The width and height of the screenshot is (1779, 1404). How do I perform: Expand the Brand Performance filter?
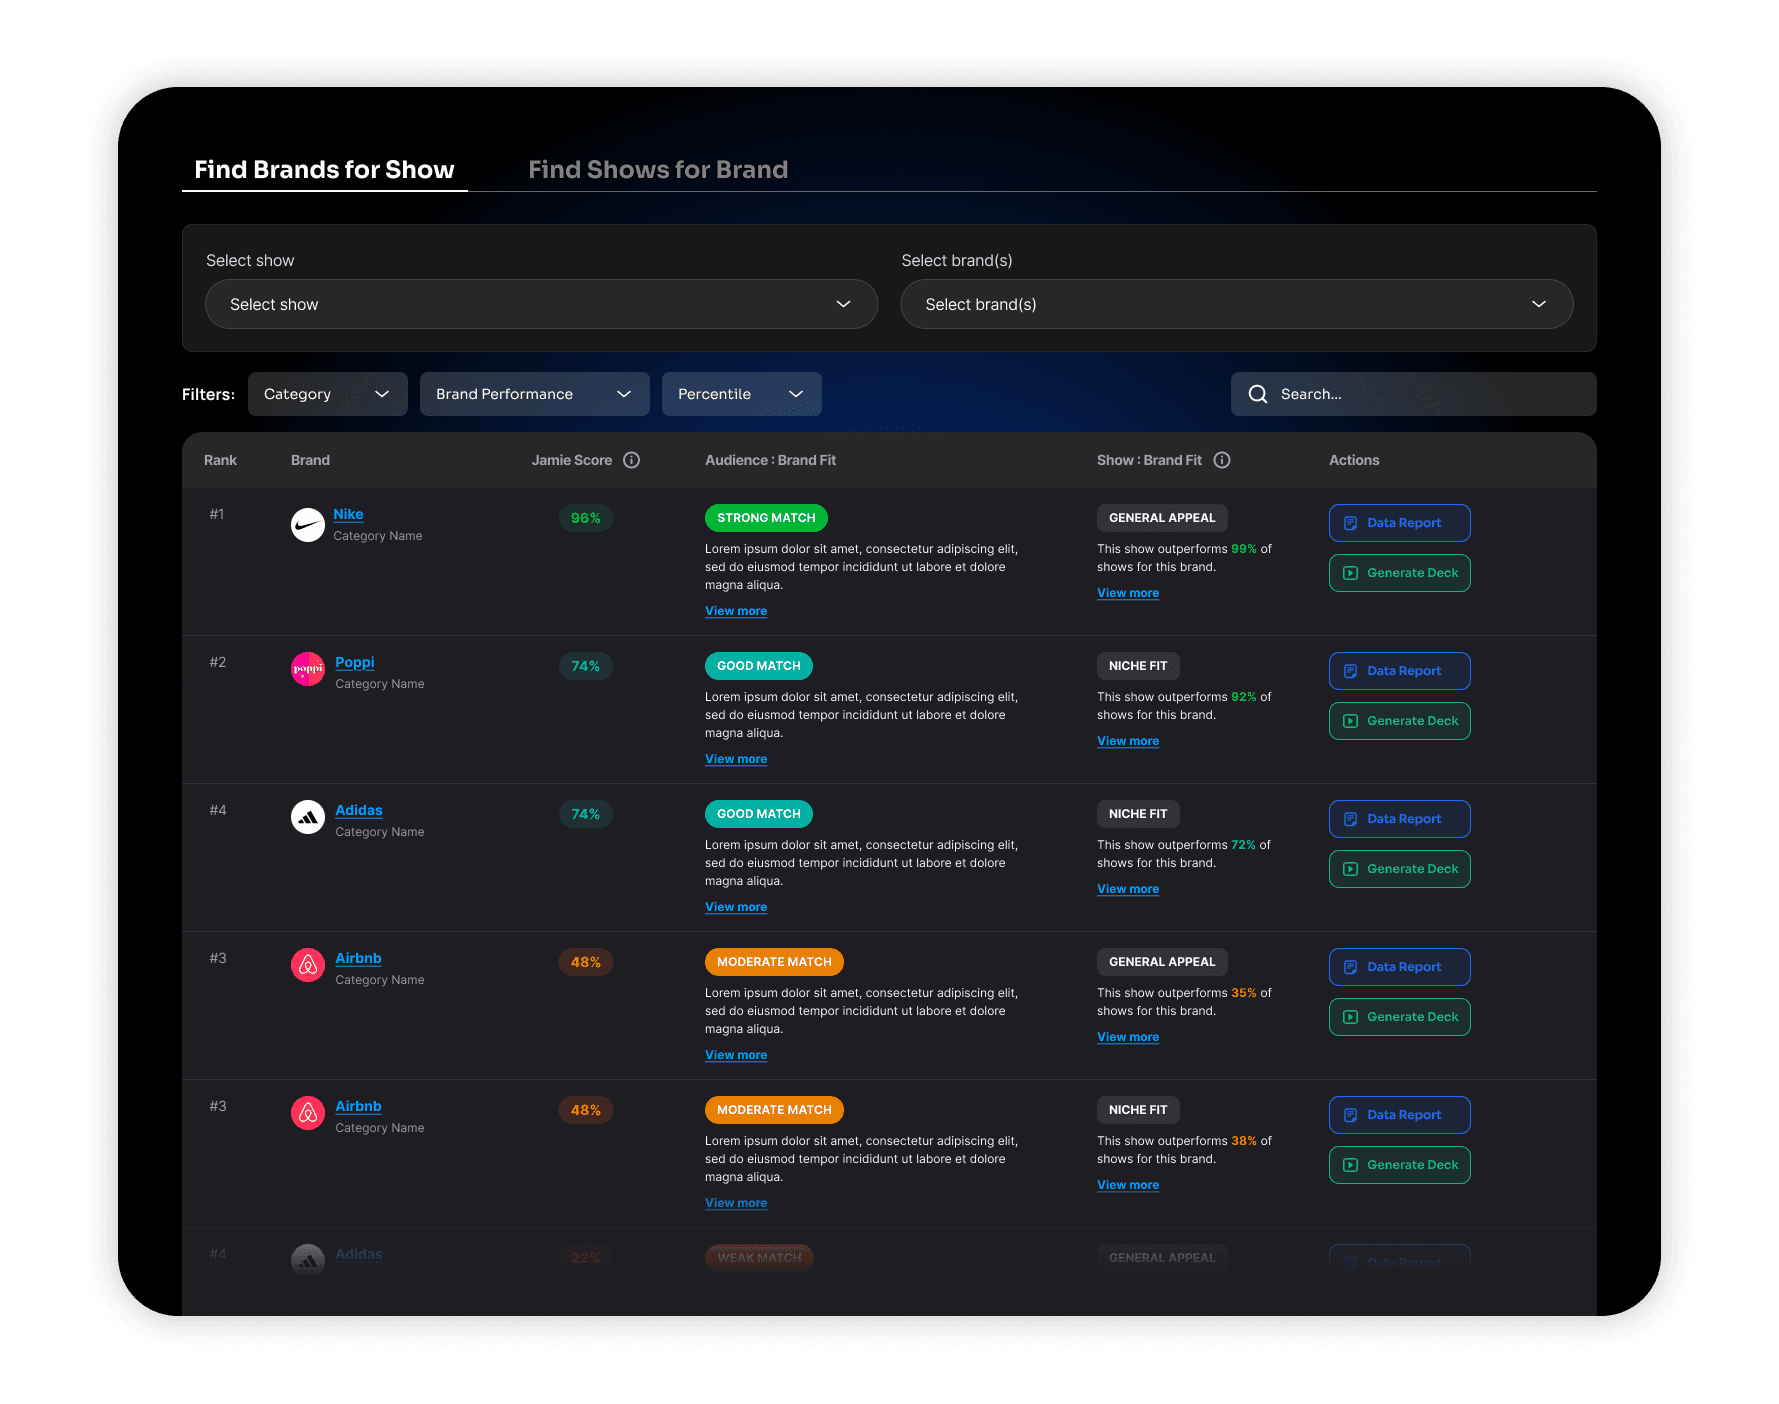click(x=534, y=394)
